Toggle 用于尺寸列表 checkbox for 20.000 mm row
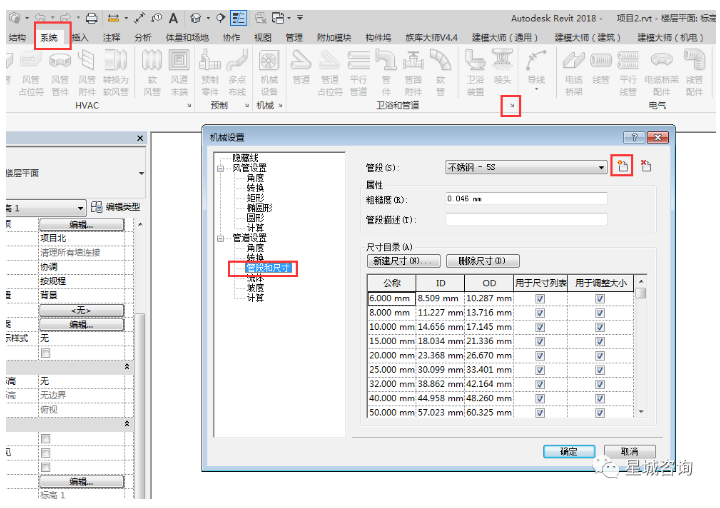 pyautogui.click(x=540, y=356)
